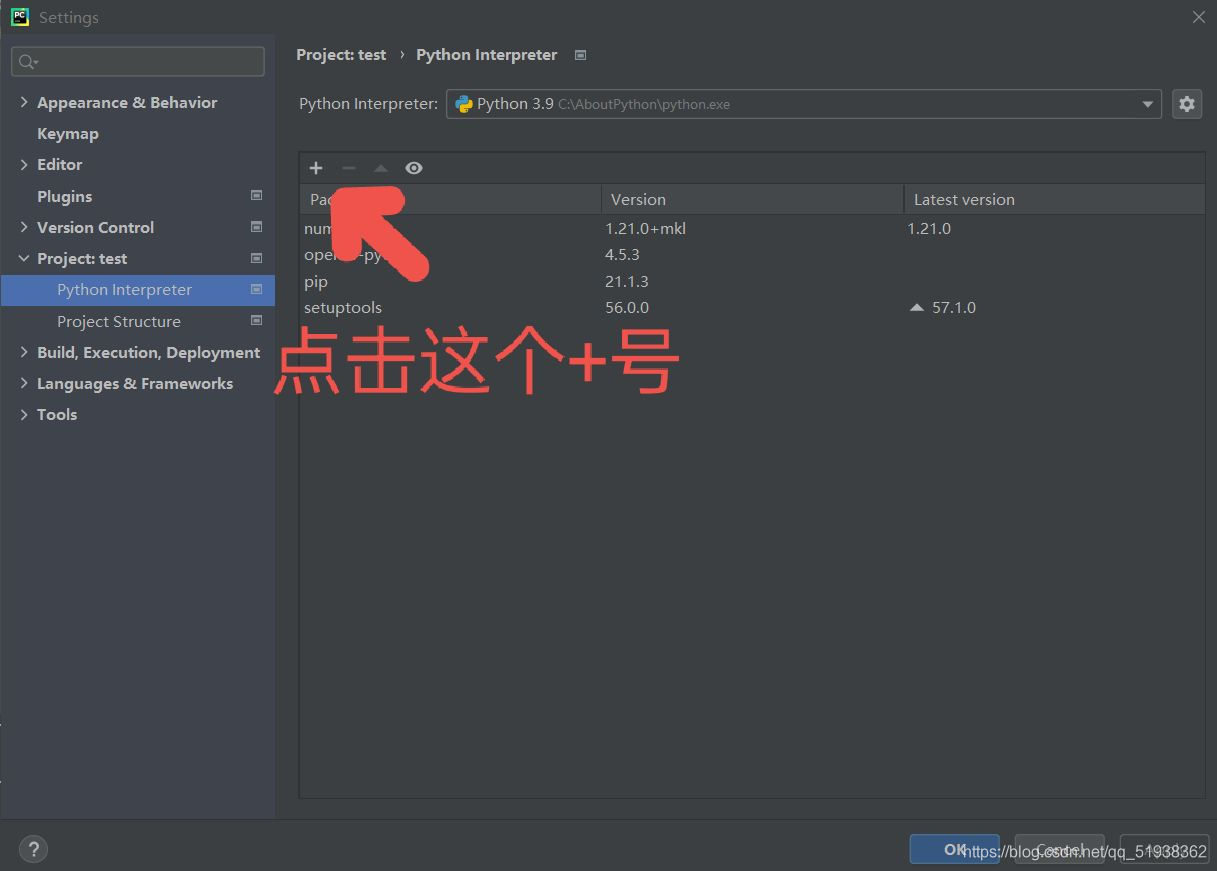This screenshot has width=1217, height=871.
Task: Click the Latest version column header
Action: (x=1054, y=199)
